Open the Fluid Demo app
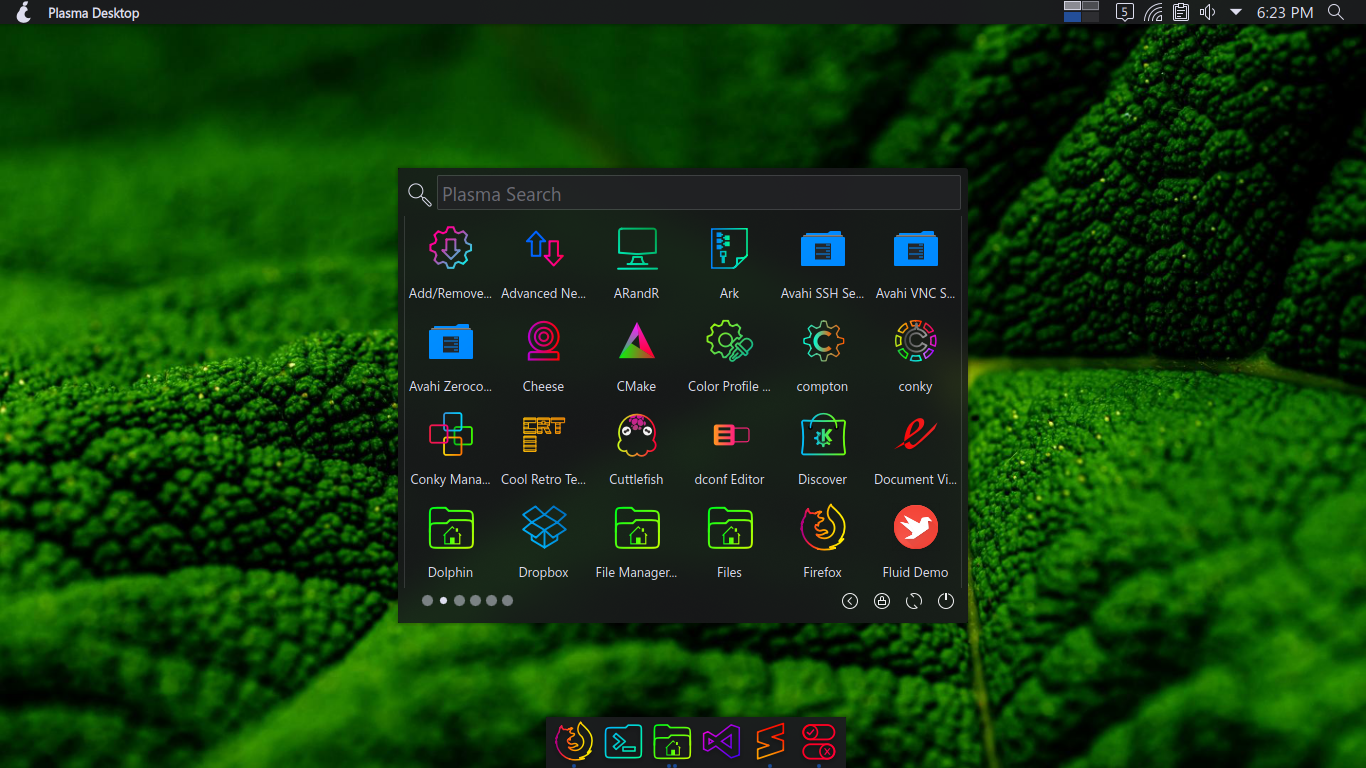Screen dimensions: 1366x768 (916, 527)
